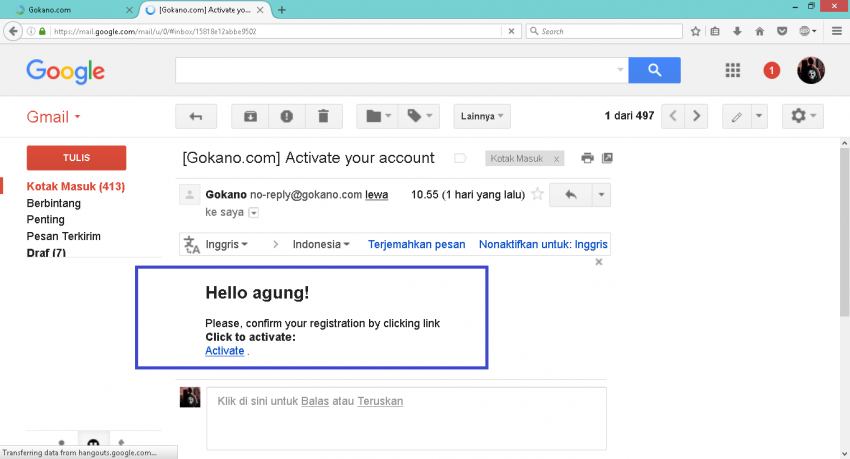Show search options dropdown arrow
The image size is (850, 459).
point(620,70)
